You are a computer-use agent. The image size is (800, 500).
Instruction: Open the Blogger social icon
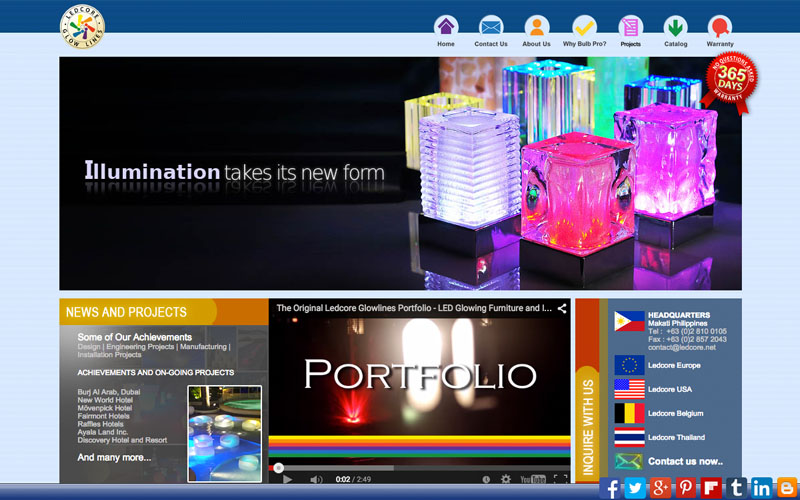[x=787, y=488]
